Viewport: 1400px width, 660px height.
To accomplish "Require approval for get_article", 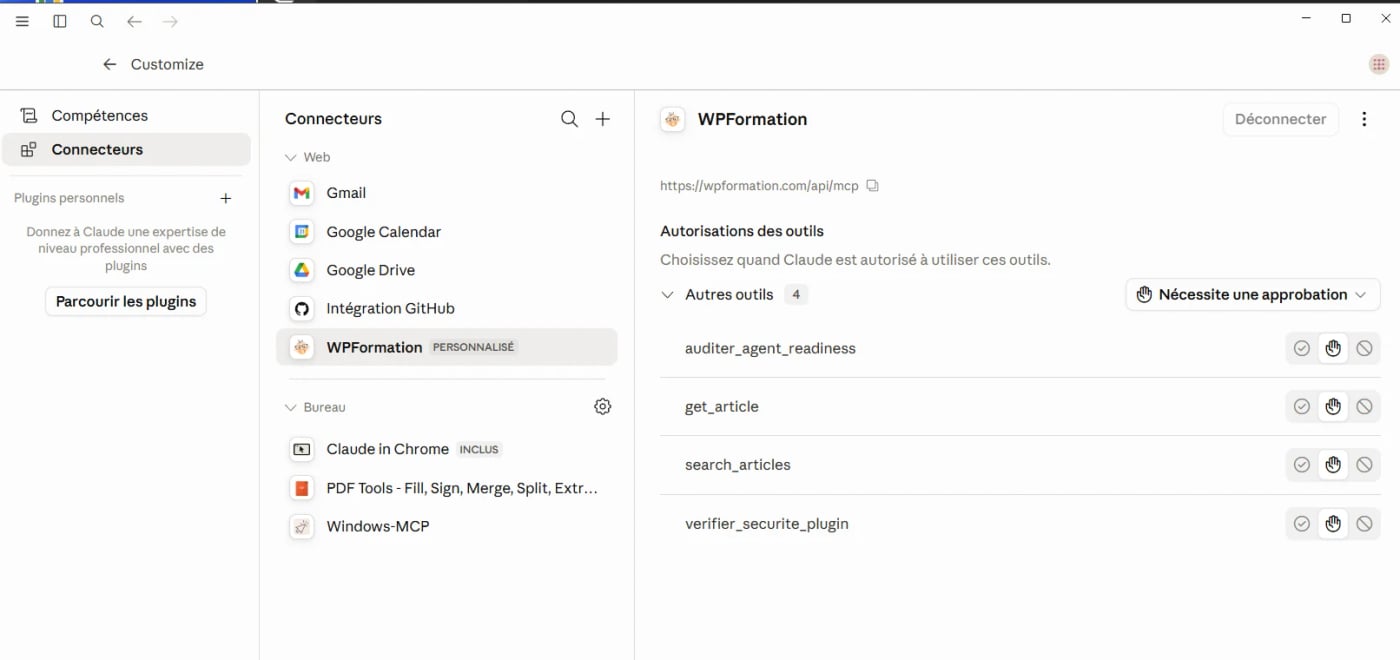I will tap(1333, 407).
